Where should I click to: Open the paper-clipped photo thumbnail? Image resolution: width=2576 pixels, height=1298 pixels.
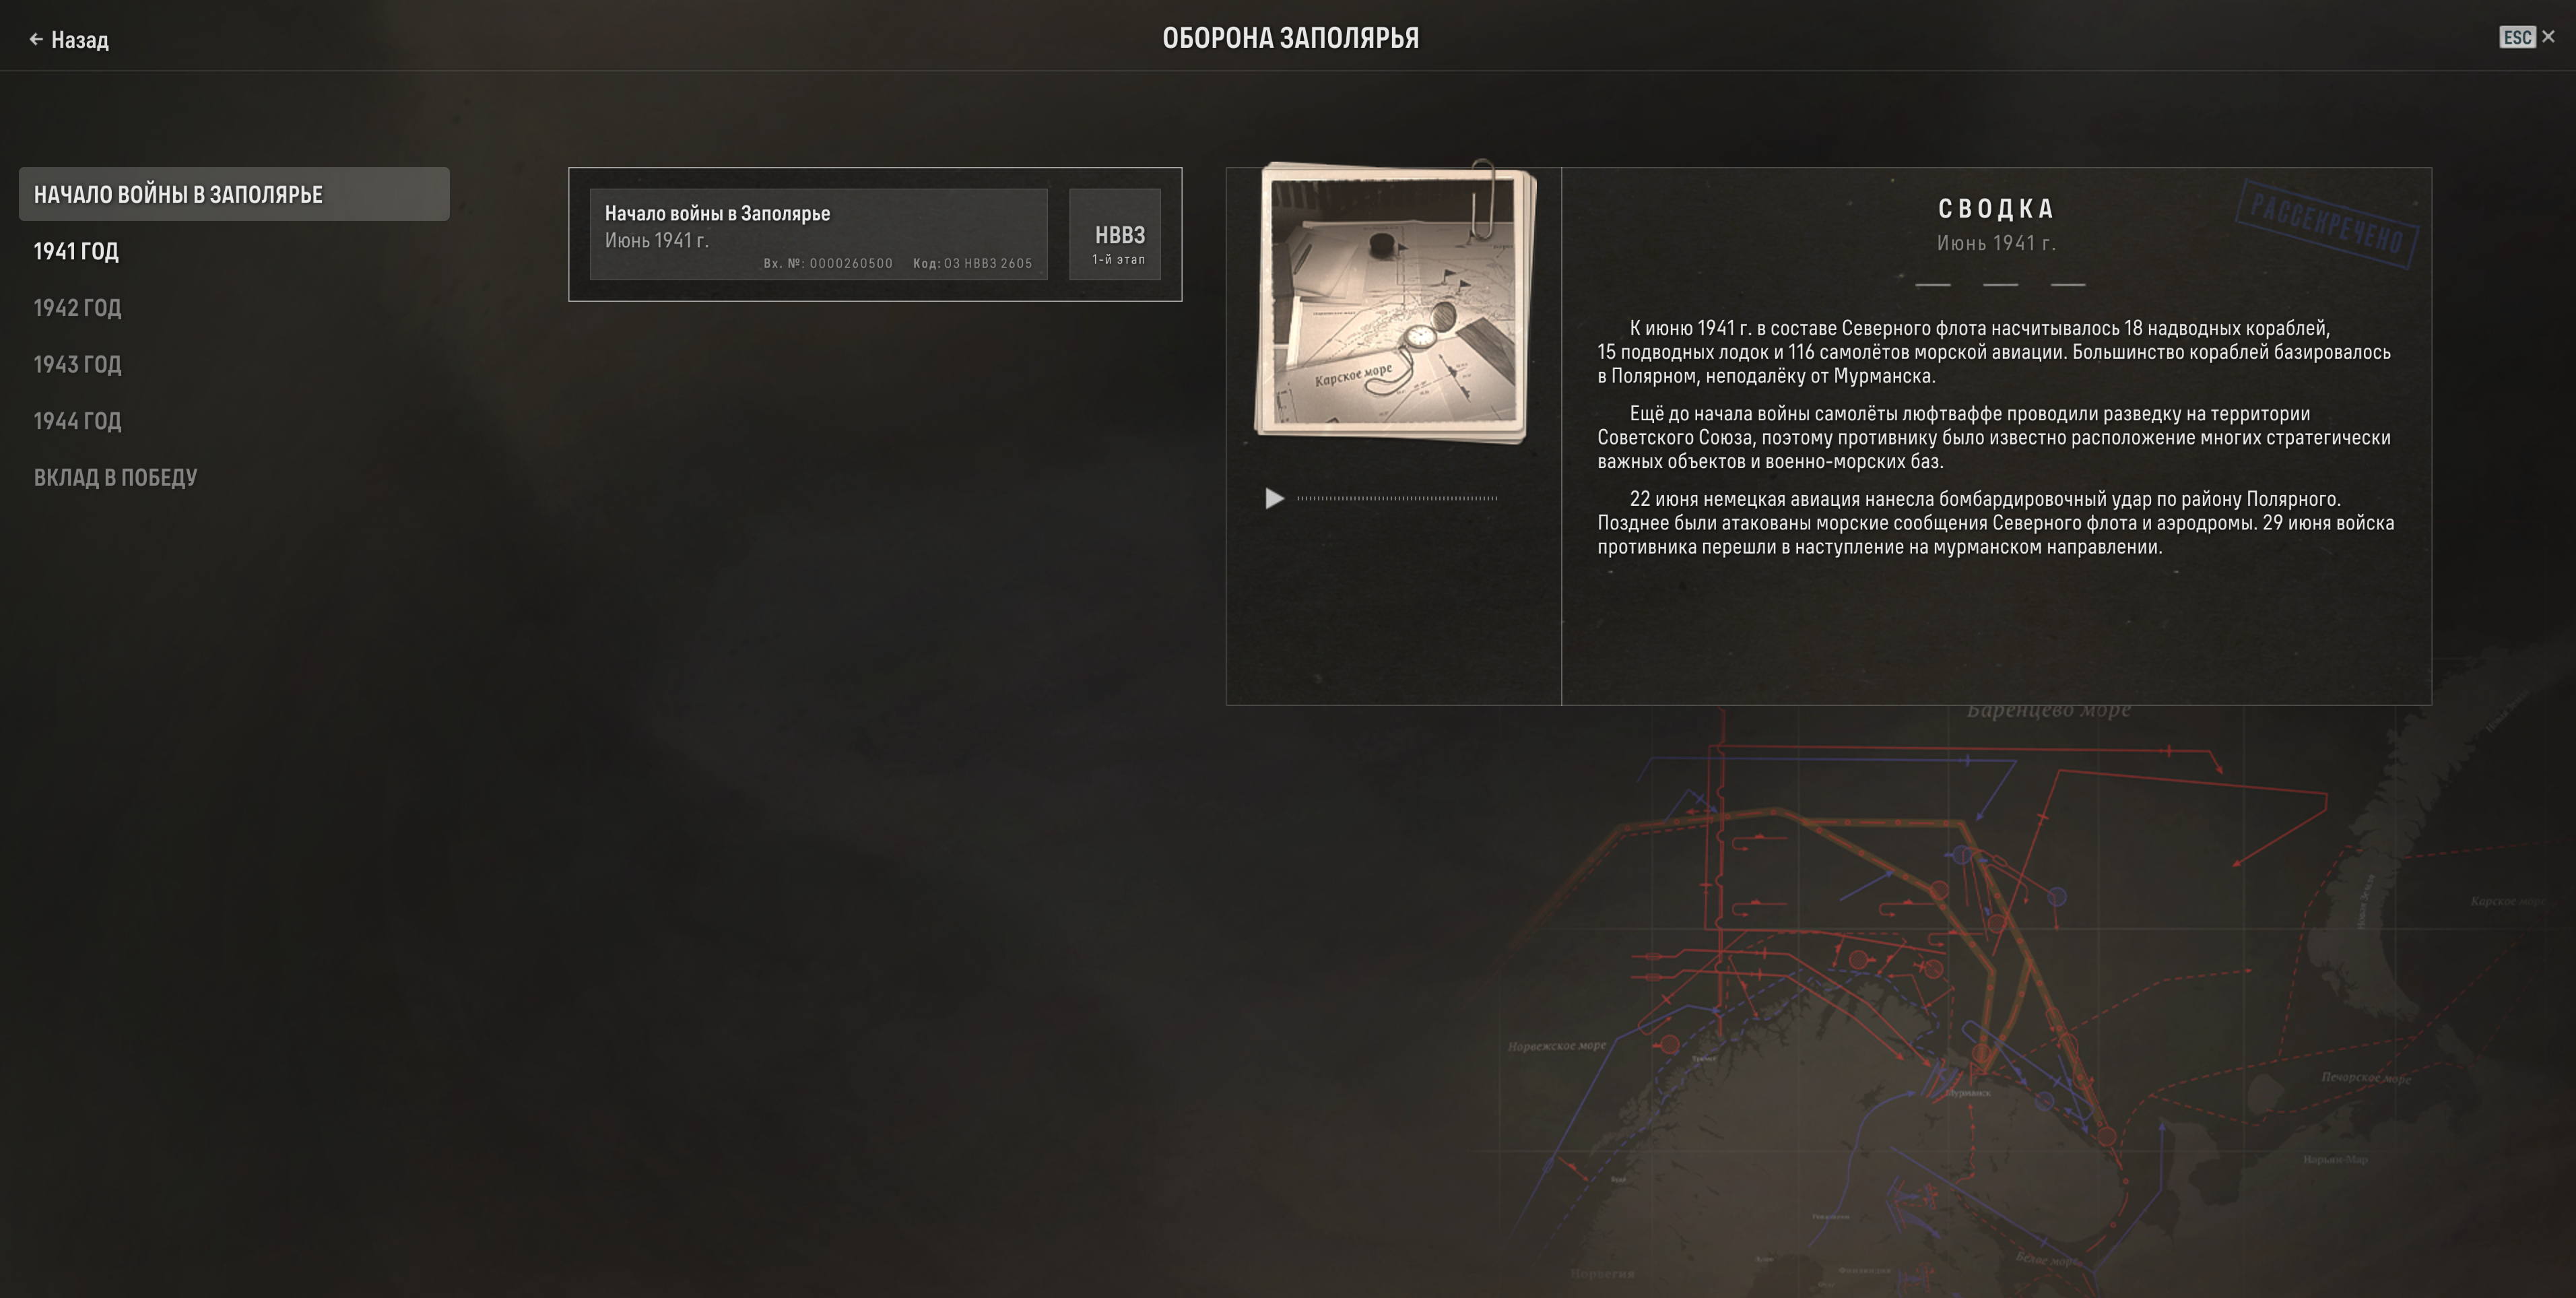pos(1393,303)
